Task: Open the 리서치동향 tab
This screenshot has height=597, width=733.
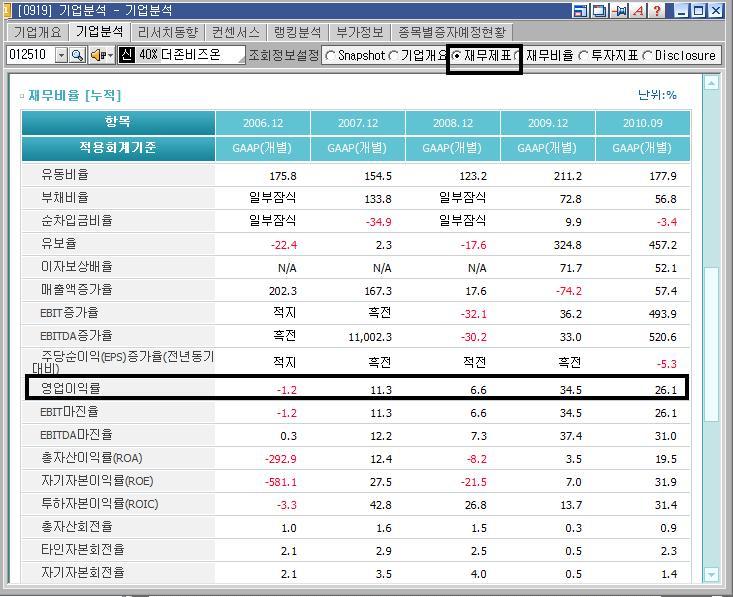Action: tap(168, 32)
